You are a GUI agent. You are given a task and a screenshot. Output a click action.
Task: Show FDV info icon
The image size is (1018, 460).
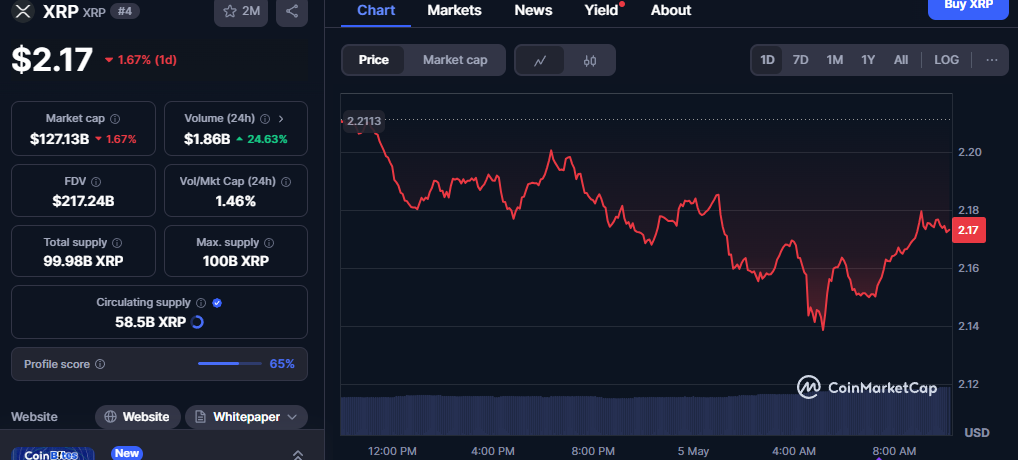(x=96, y=182)
